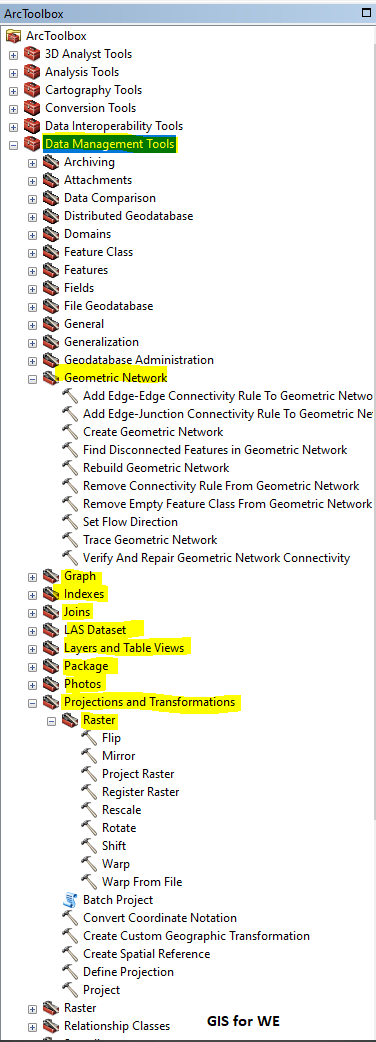The height and width of the screenshot is (1042, 376).
Task: Click the Project Raster hammer icon
Action: pos(90,774)
